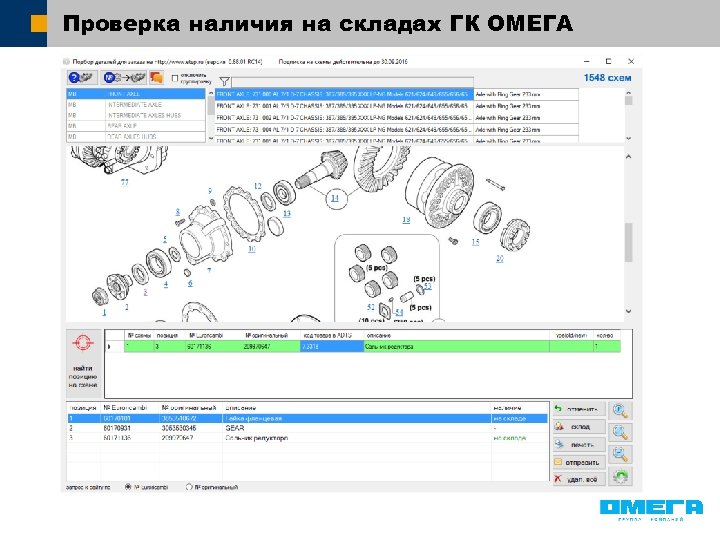This screenshot has width=720, height=540.
Task: Click part number 20 on the diagram
Action: [x=500, y=259]
